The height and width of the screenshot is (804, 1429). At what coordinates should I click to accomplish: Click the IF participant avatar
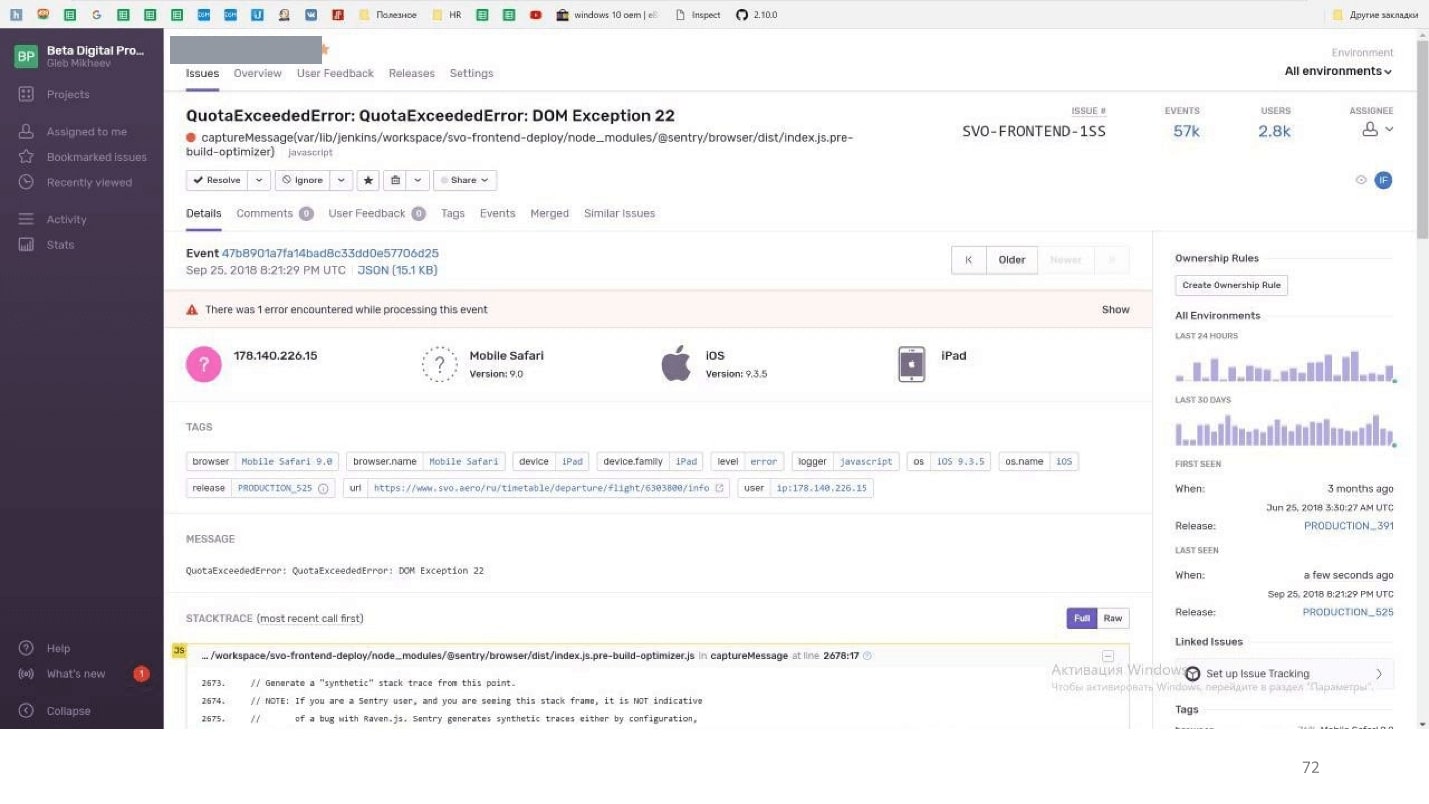[1383, 180]
